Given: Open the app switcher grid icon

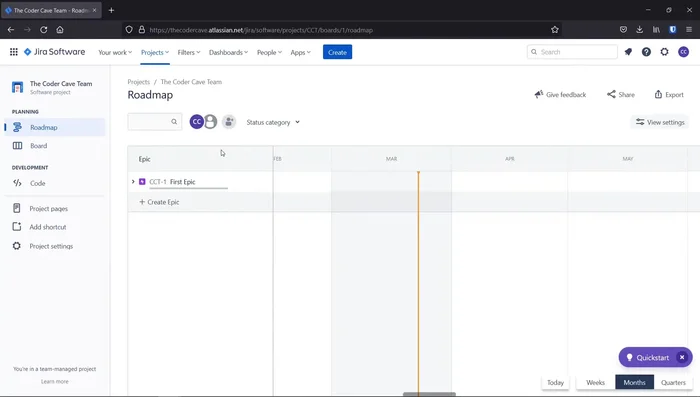Looking at the screenshot, I should 14,52.
